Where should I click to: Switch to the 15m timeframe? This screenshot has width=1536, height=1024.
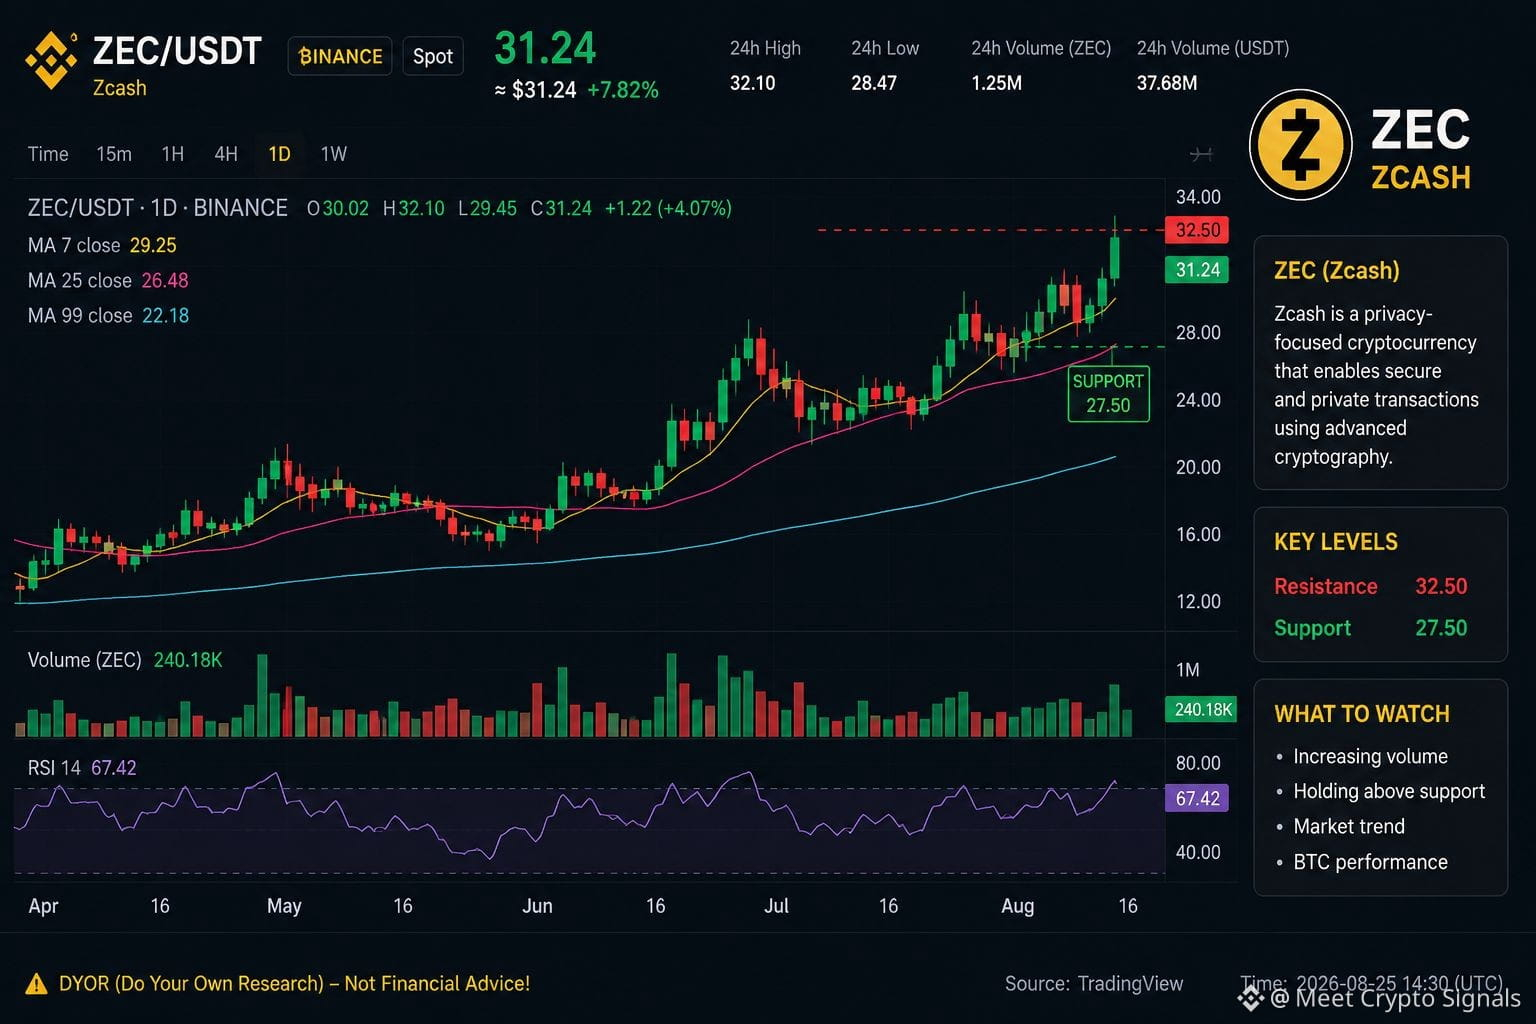pos(114,154)
